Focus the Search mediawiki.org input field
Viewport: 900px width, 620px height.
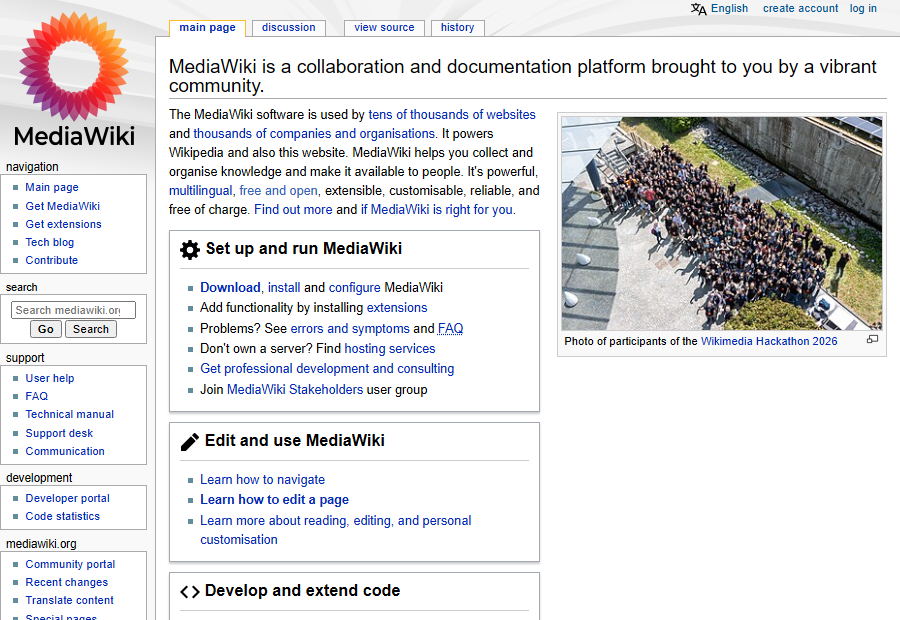[73, 310]
